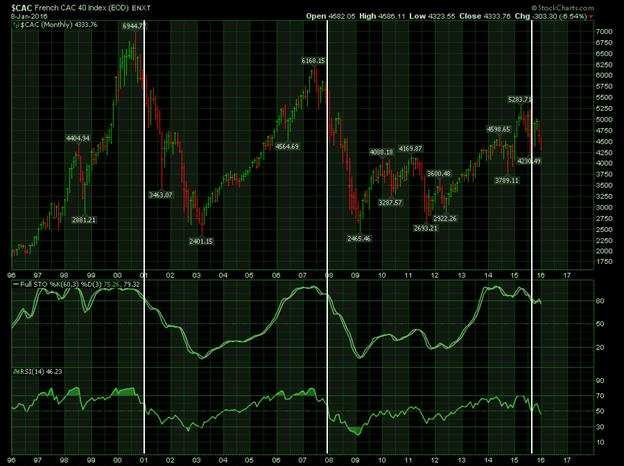The height and width of the screenshot is (466, 624).
Task: Select the white vertical line at 2008
Action: point(329,250)
